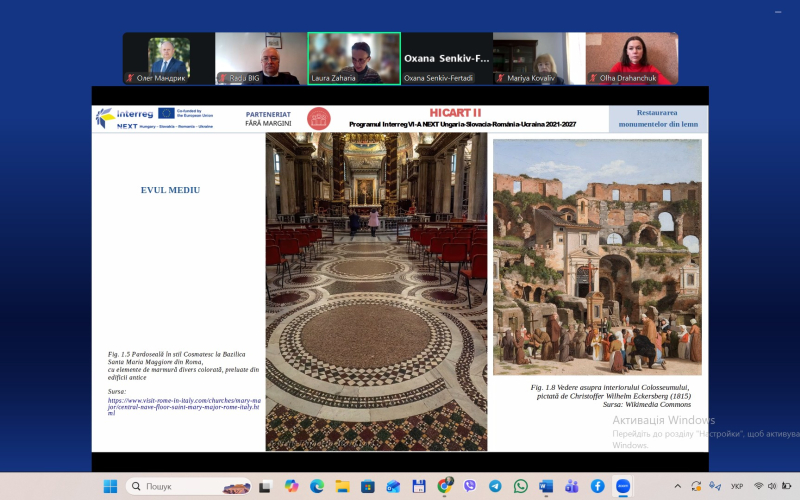
Task: Switch the УКР keyboard language
Action: (x=736, y=486)
